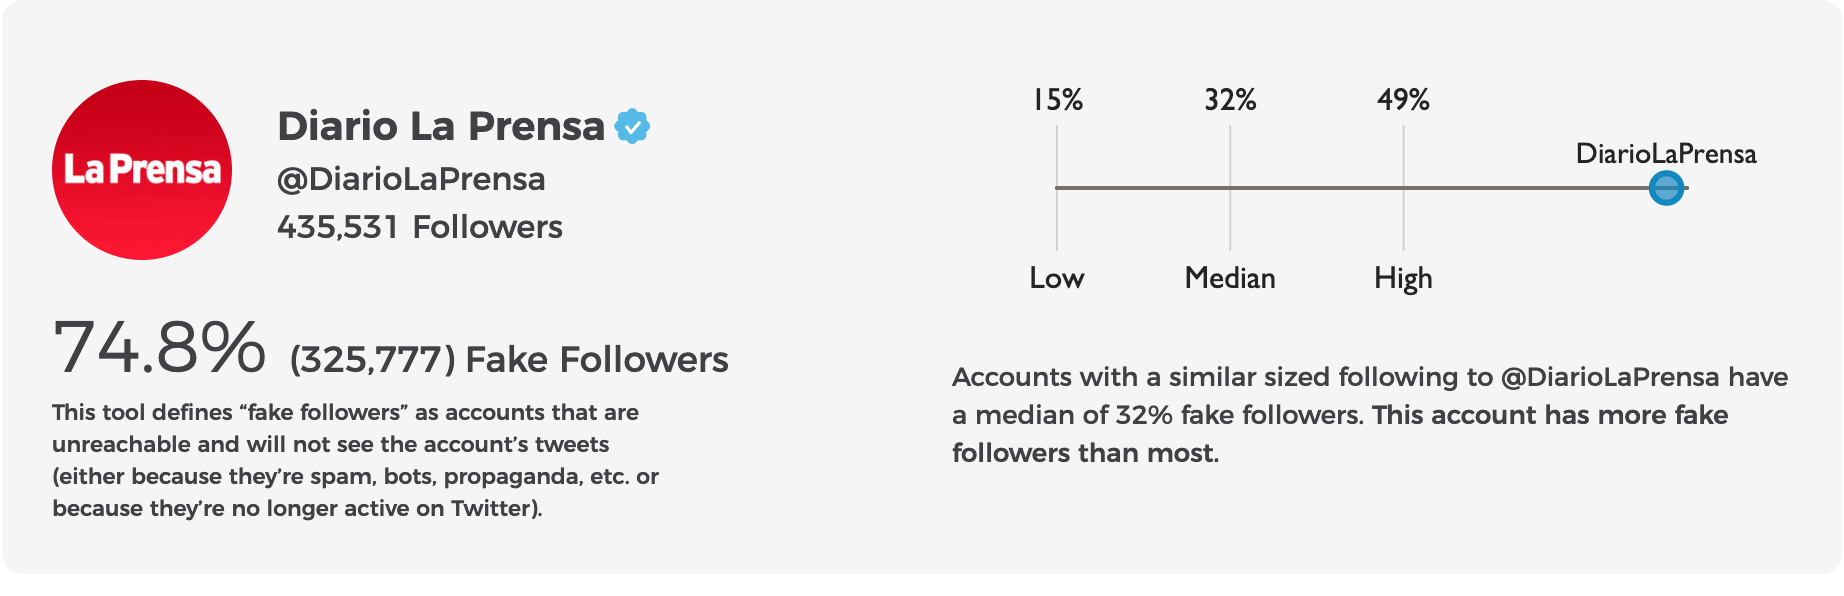Click the 15% scale label

[x=1057, y=100]
